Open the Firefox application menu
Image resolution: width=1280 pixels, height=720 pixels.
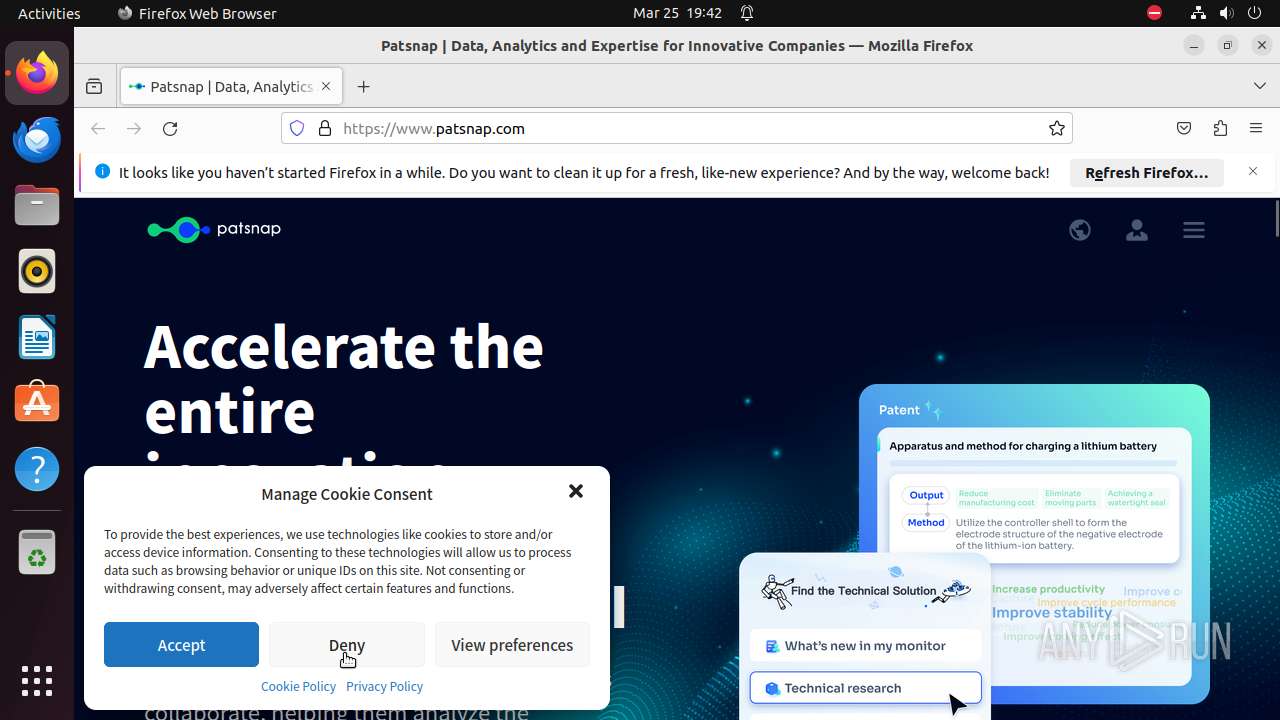(1256, 128)
